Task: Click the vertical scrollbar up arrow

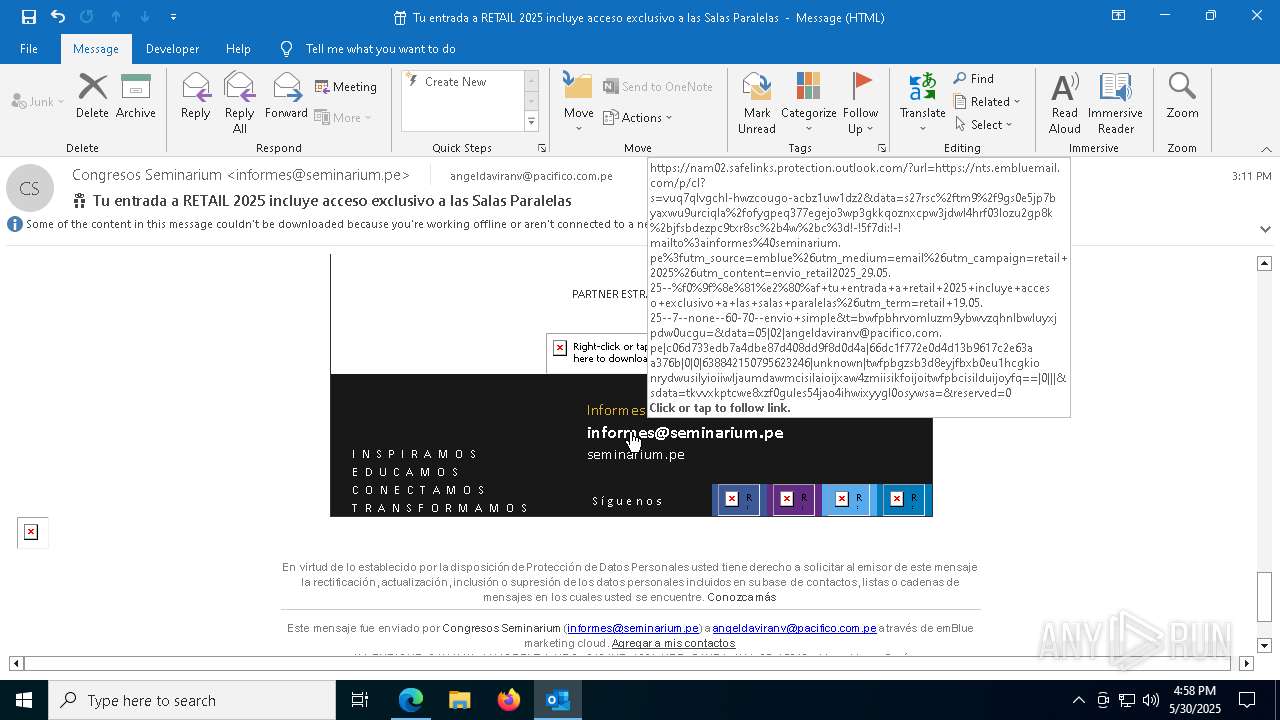Action: click(1264, 263)
